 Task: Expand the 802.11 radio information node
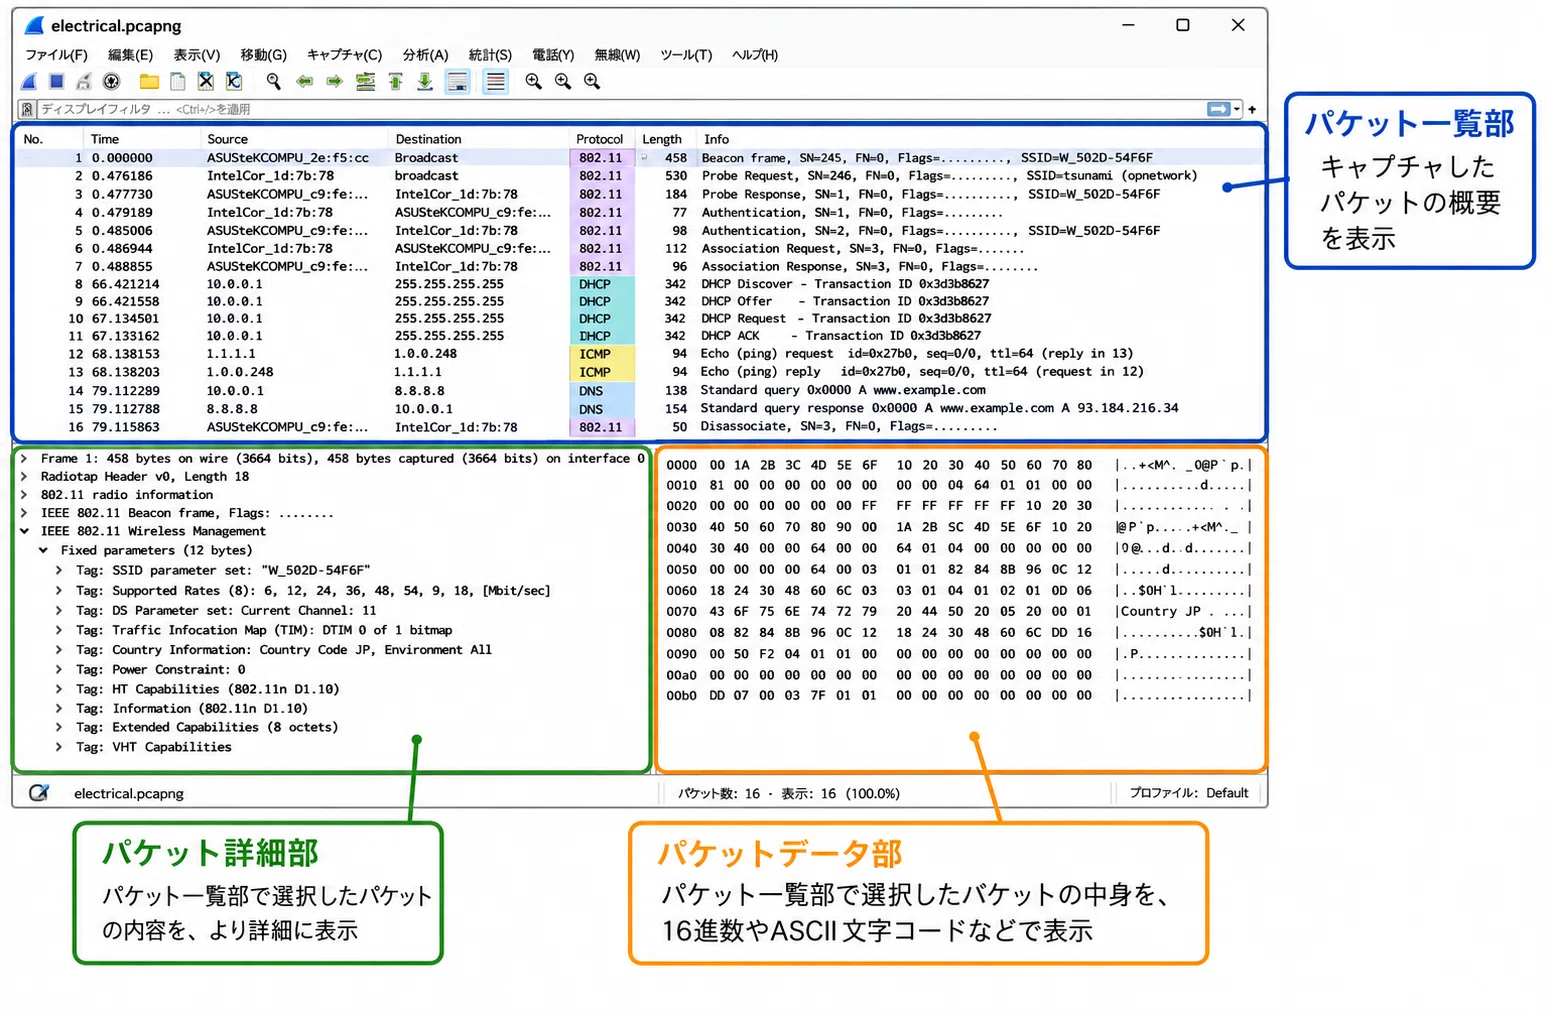click(x=24, y=495)
